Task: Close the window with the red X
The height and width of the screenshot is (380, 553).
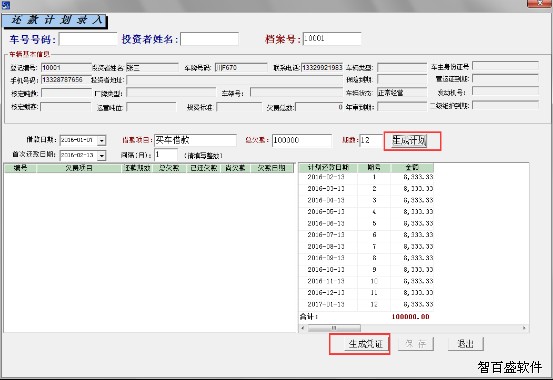Action: click(x=540, y=3)
